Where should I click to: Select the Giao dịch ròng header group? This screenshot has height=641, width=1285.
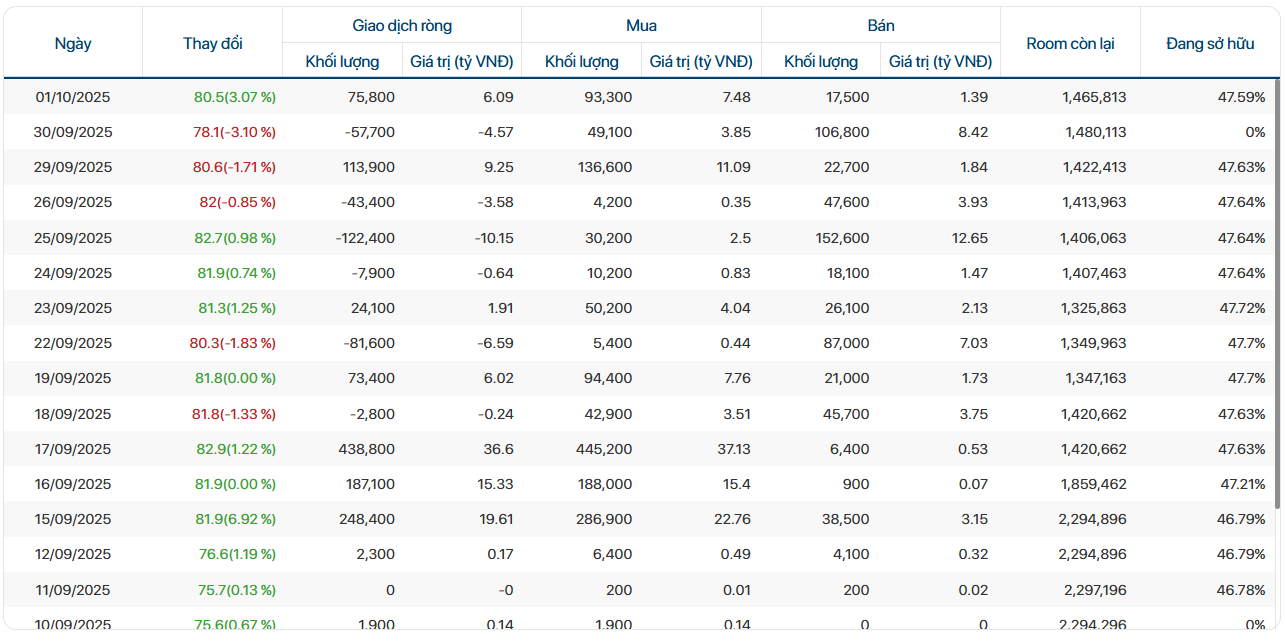click(x=402, y=26)
